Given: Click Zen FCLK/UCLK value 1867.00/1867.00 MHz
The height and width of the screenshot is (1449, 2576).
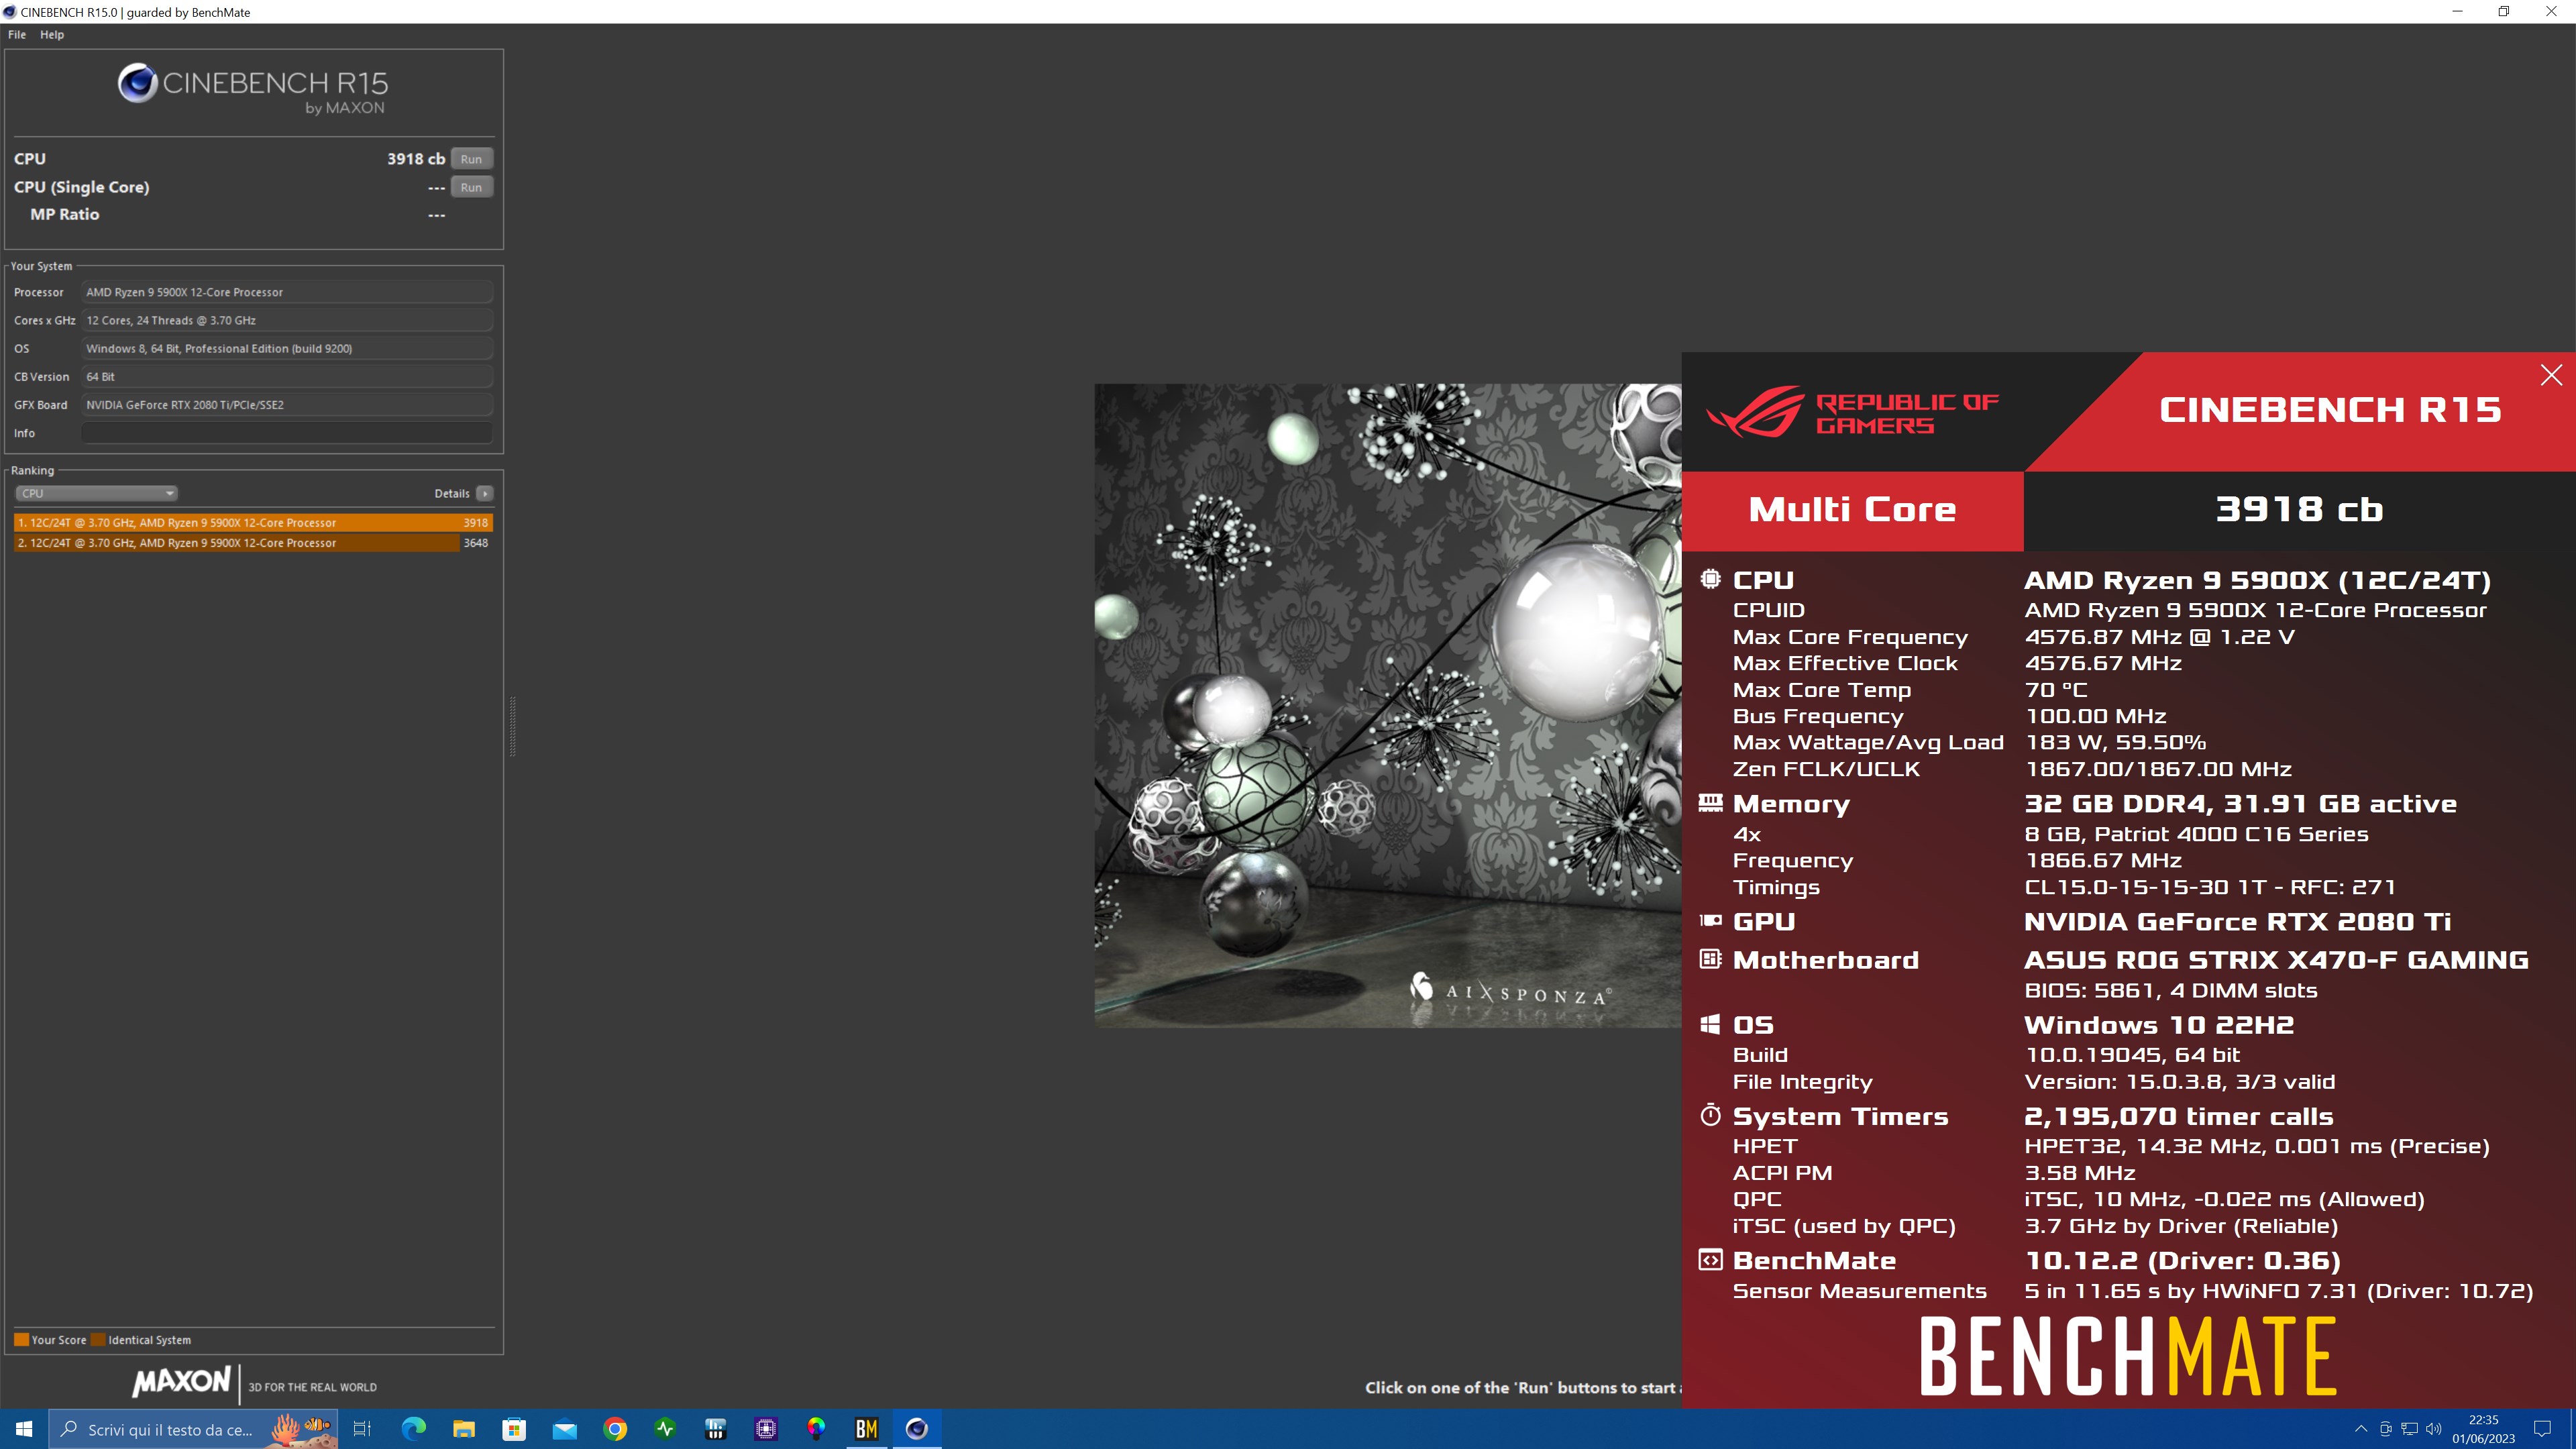Looking at the screenshot, I should 2158,769.
